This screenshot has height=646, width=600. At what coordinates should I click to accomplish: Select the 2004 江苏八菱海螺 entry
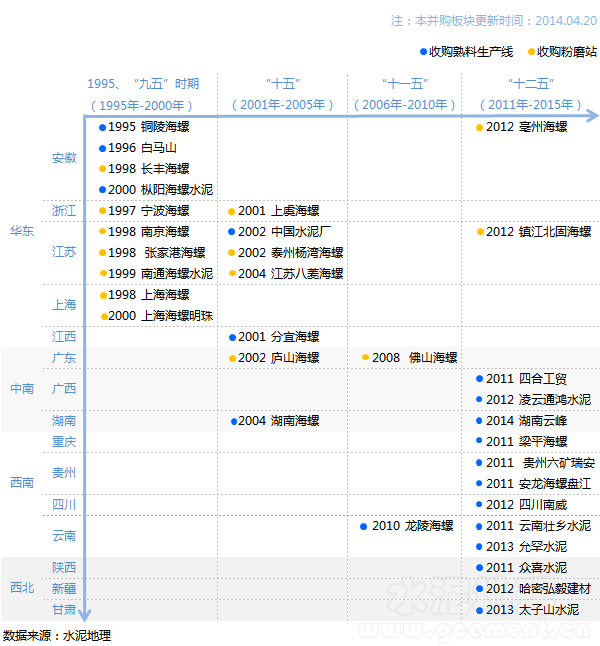click(x=286, y=274)
